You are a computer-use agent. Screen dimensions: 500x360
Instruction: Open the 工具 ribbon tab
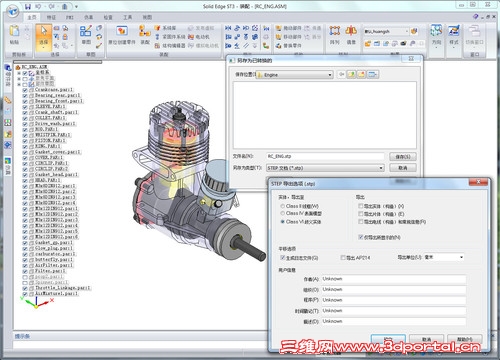pos(128,17)
